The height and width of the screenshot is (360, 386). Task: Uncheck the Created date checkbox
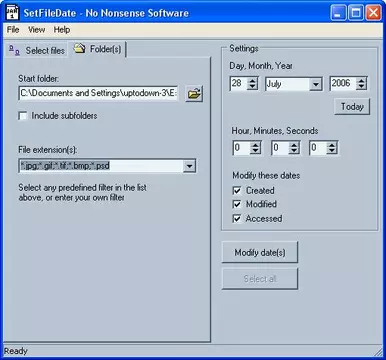coord(237,191)
